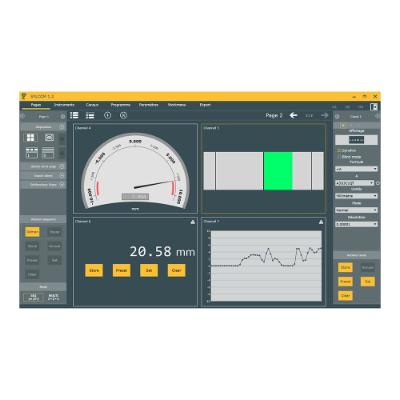
Task: Click the left circle icon in right panel header
Action: (337, 116)
